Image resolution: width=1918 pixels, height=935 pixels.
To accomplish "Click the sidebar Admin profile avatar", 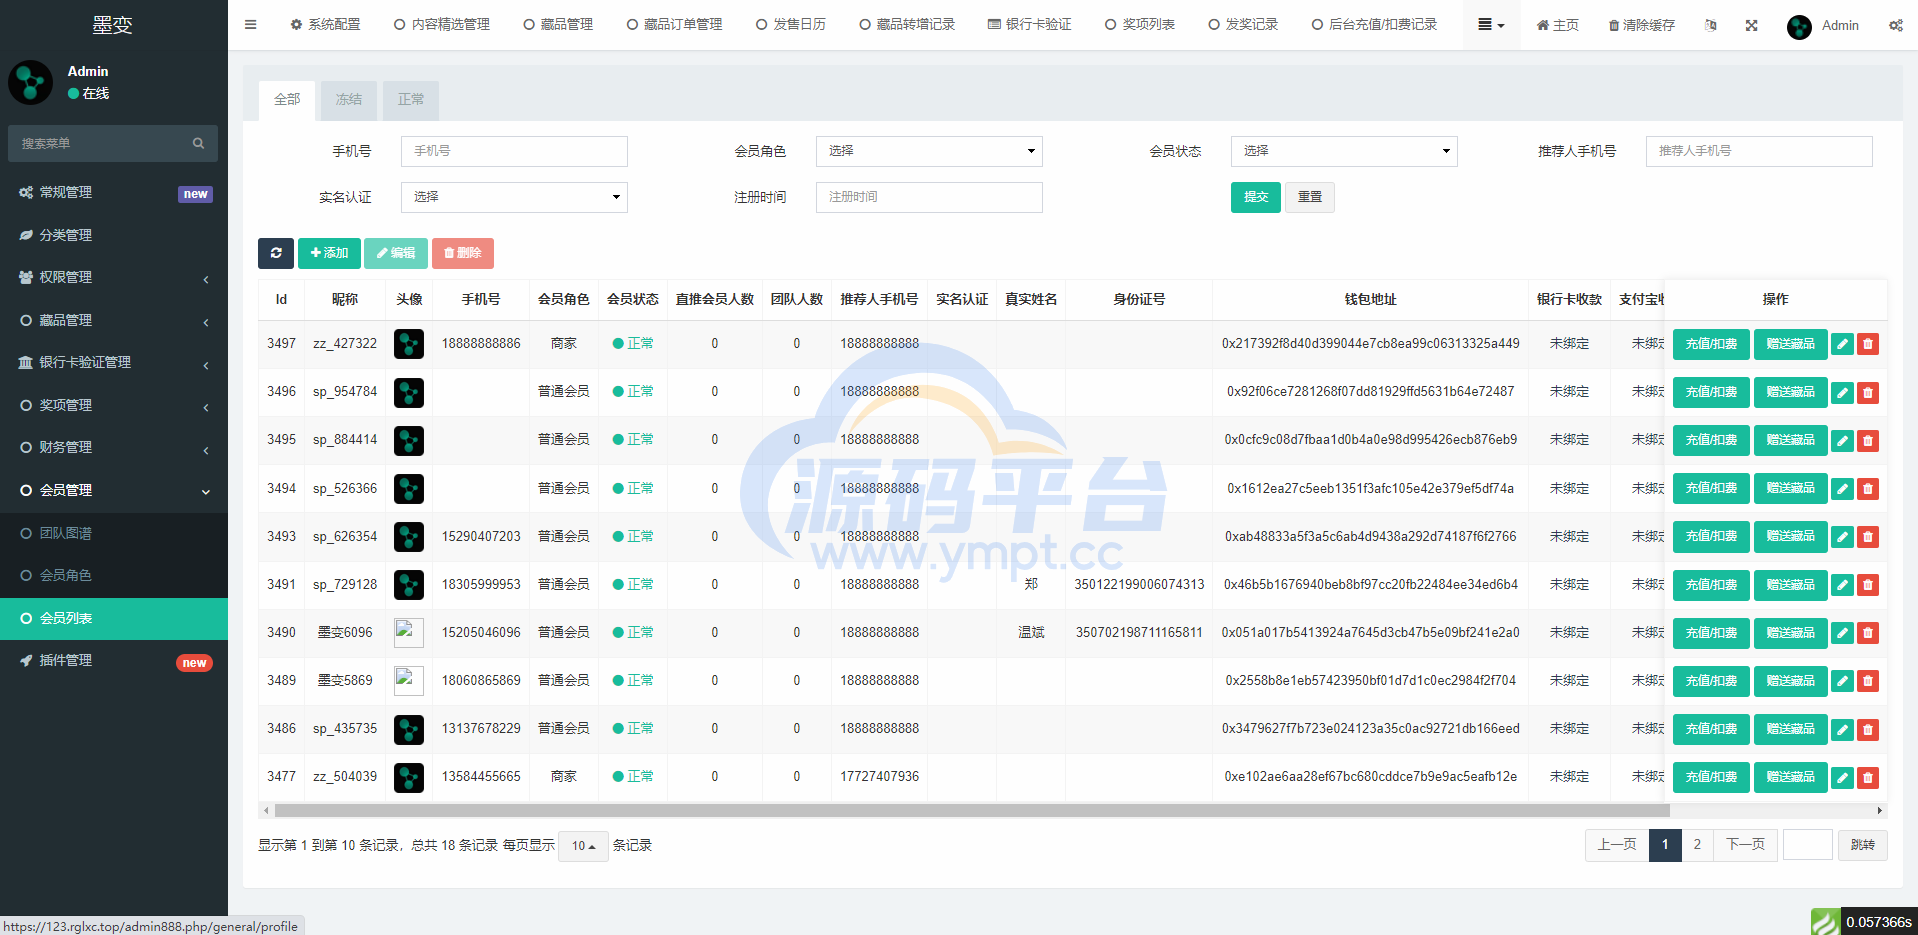I will pyautogui.click(x=30, y=82).
